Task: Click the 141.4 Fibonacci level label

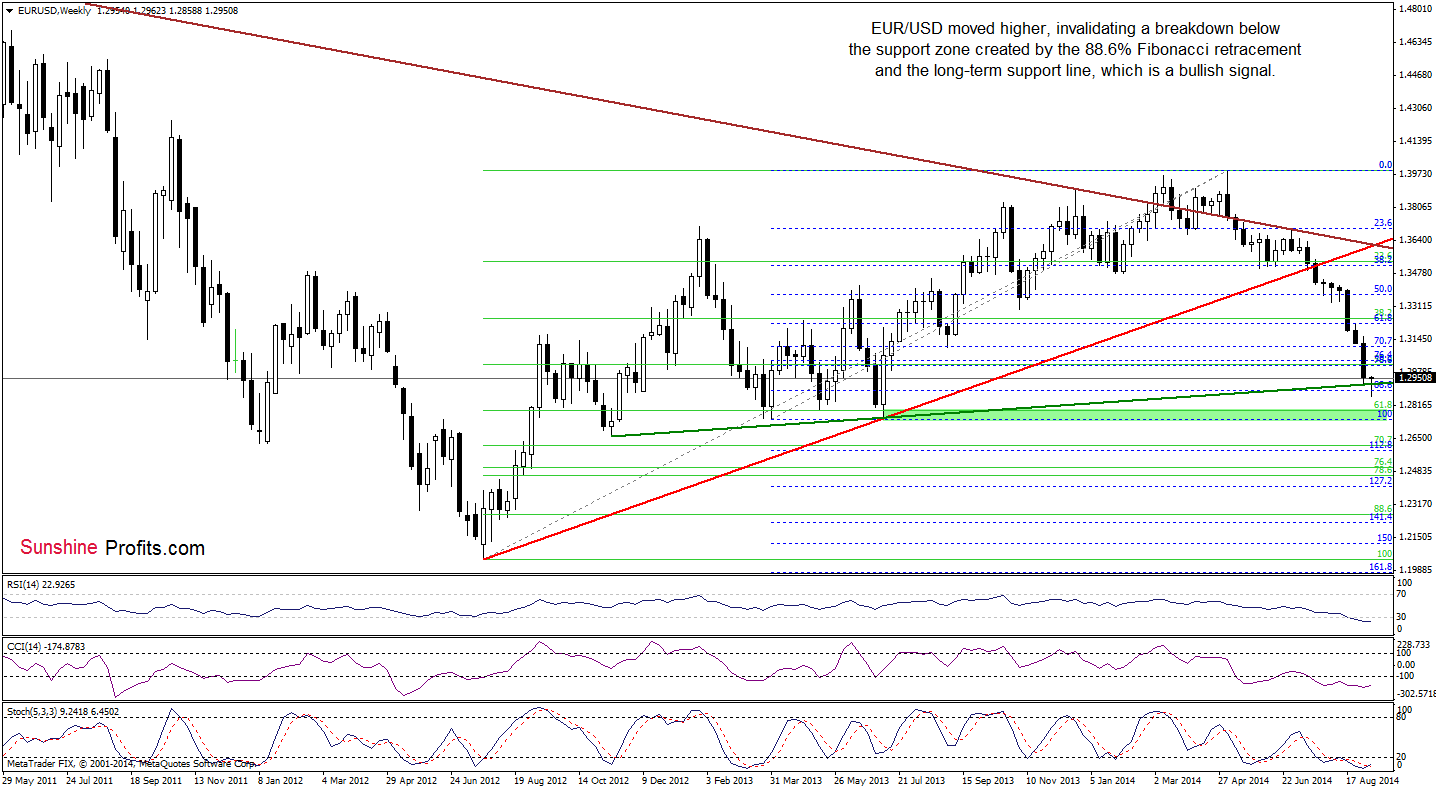Action: (1382, 517)
